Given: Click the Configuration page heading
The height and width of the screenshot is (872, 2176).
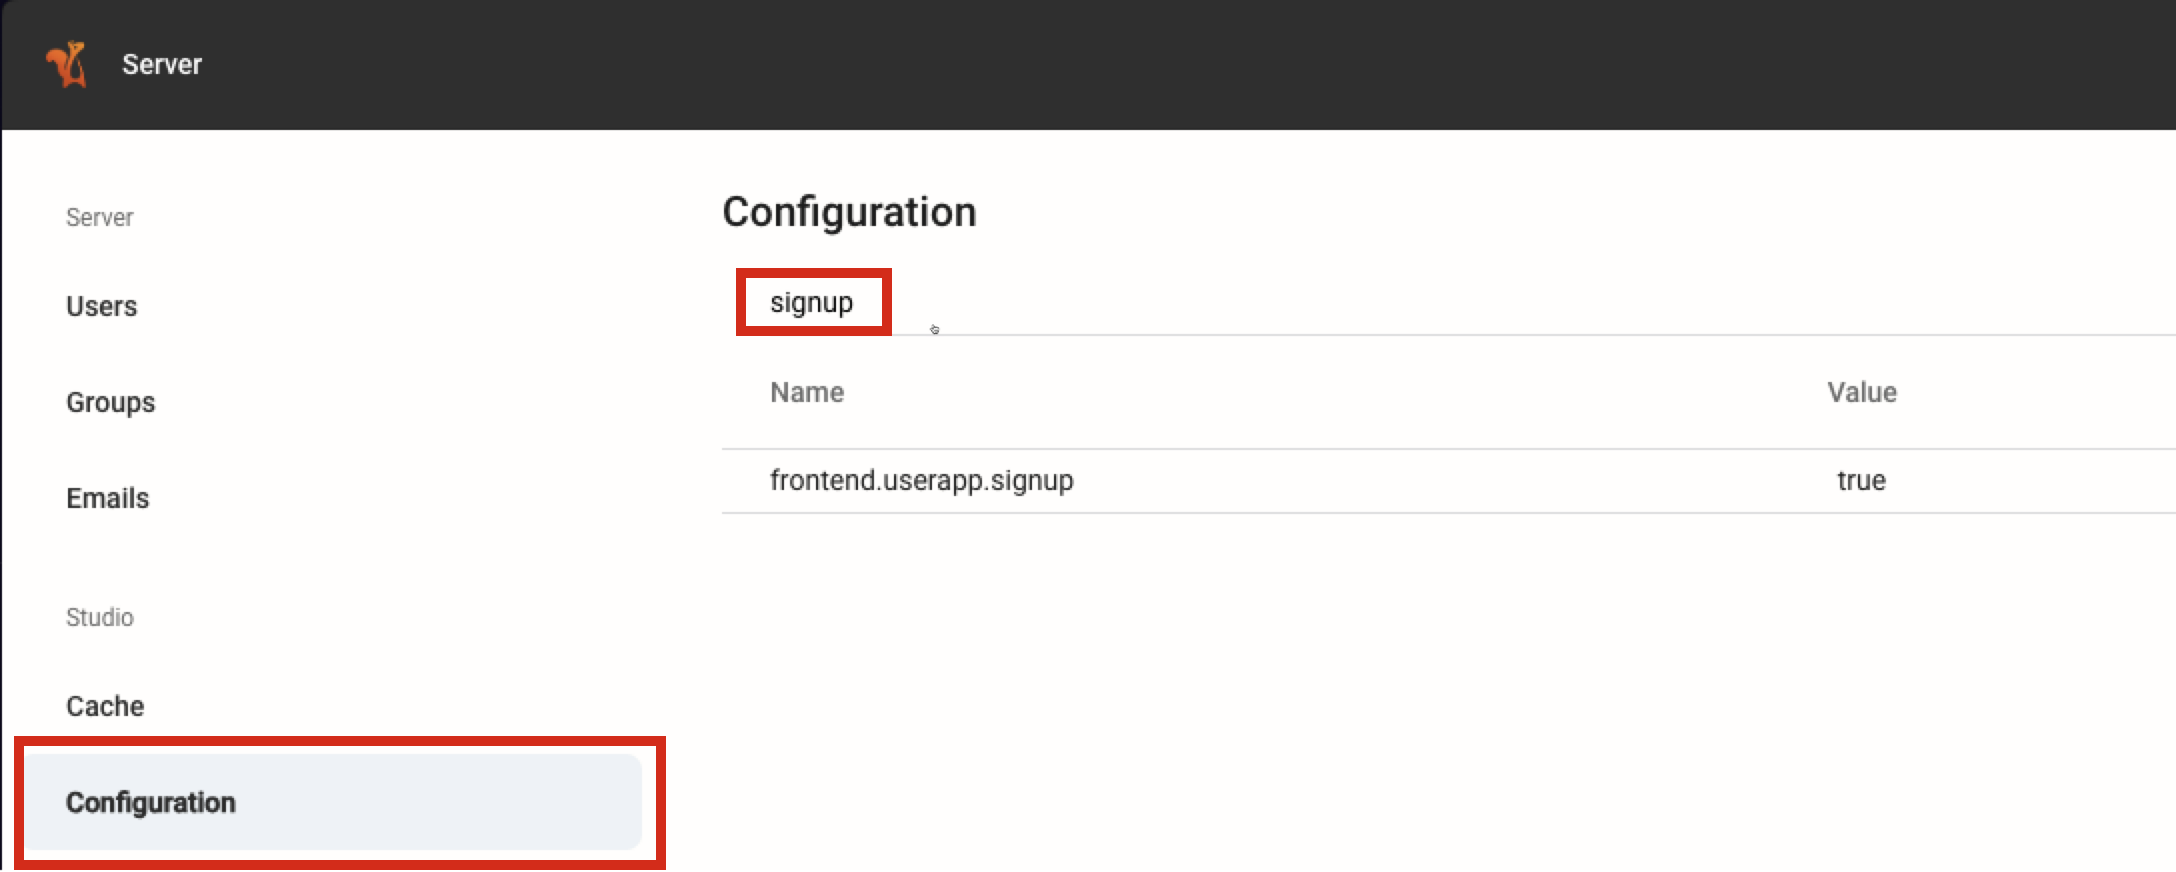Looking at the screenshot, I should click(849, 212).
